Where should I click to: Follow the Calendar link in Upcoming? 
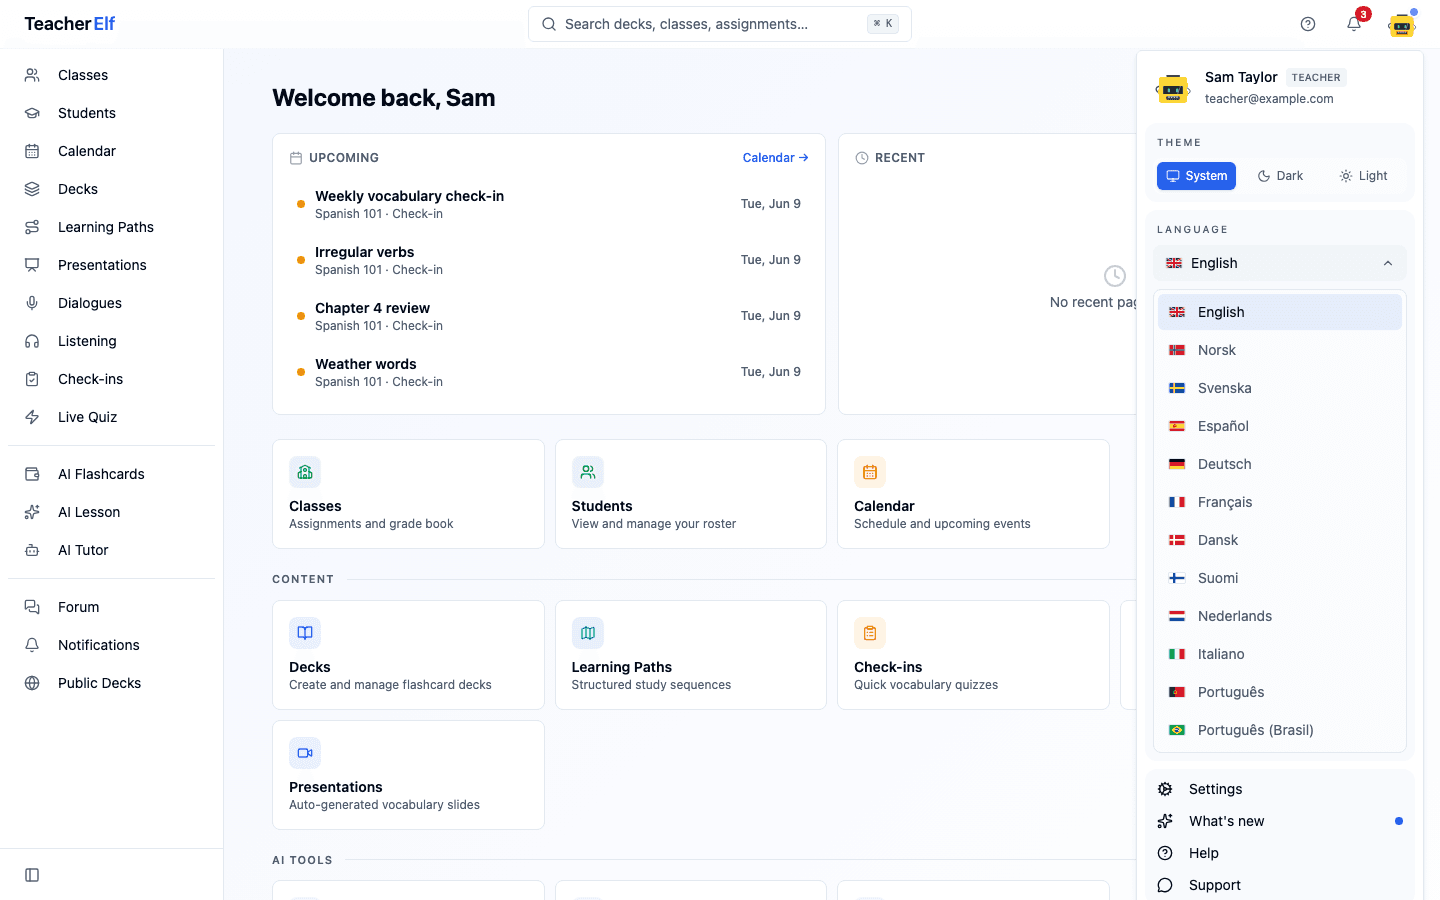tap(775, 158)
